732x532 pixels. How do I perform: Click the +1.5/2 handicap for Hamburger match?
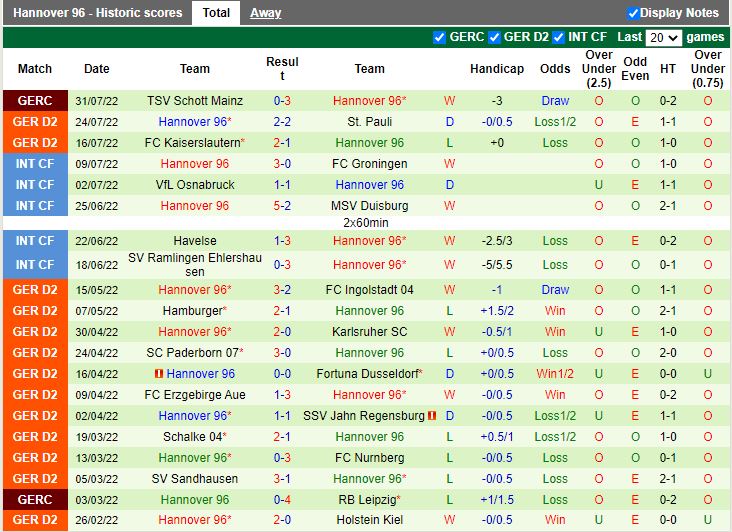click(x=497, y=311)
